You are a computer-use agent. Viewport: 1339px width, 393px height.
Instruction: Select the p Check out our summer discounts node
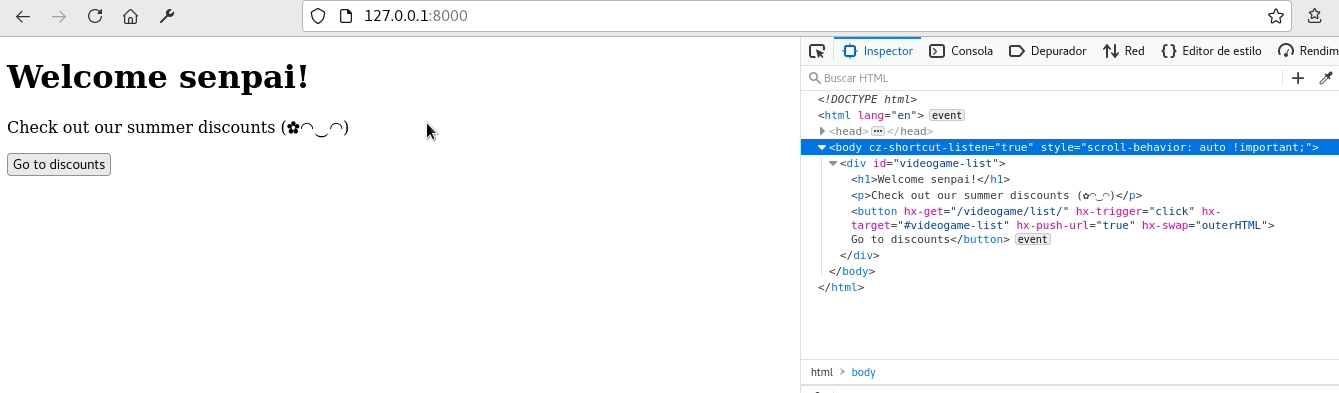(x=996, y=195)
